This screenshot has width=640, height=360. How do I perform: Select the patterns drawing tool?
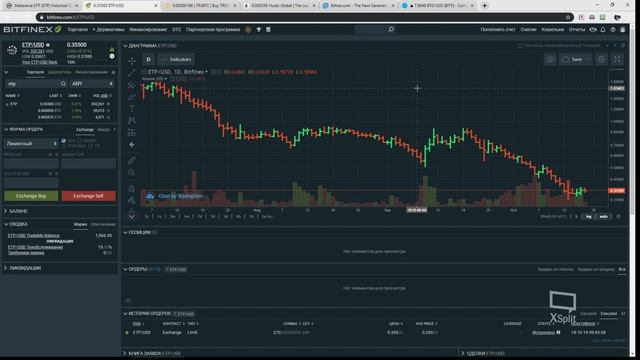point(131,120)
